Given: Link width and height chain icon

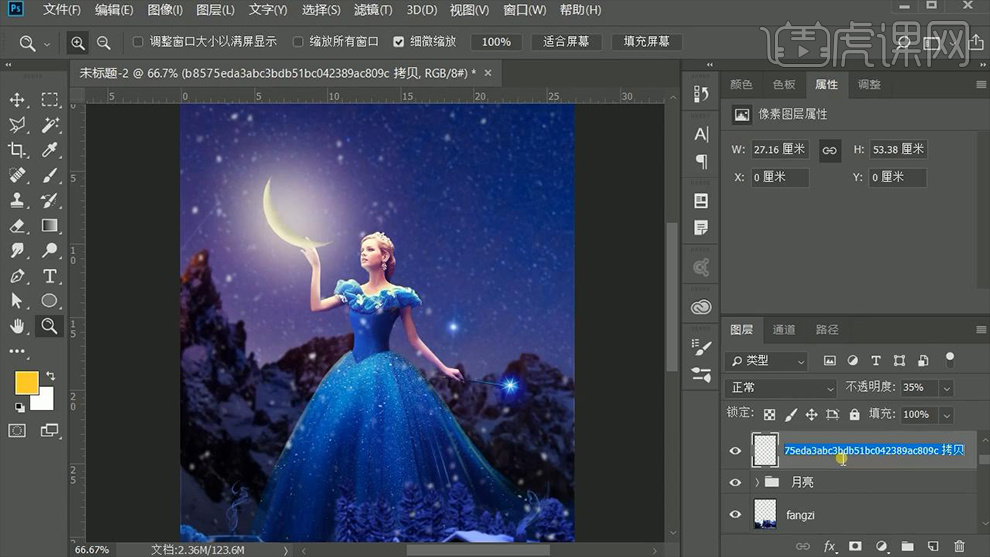Looking at the screenshot, I should pos(829,150).
